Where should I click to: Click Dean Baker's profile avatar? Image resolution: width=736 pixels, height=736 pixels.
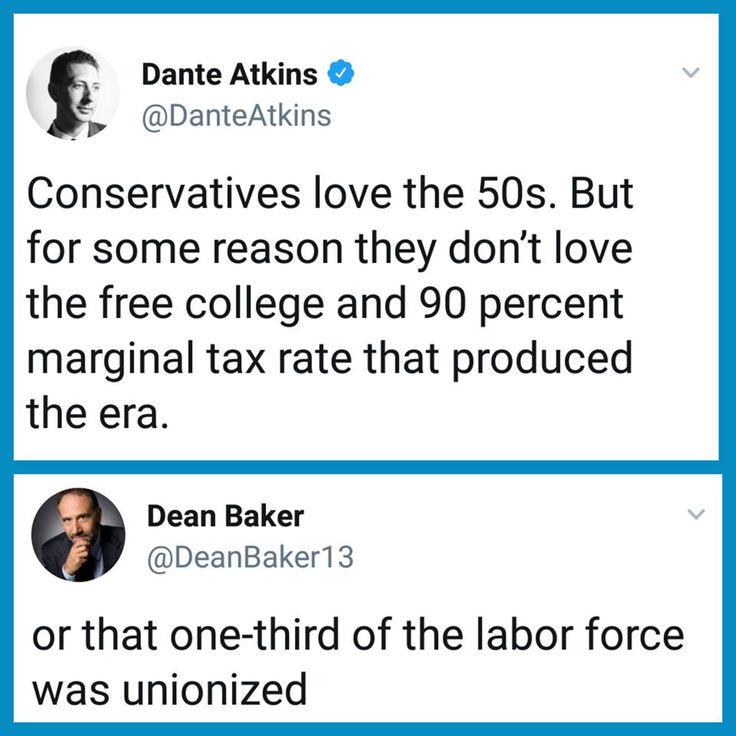(78, 535)
